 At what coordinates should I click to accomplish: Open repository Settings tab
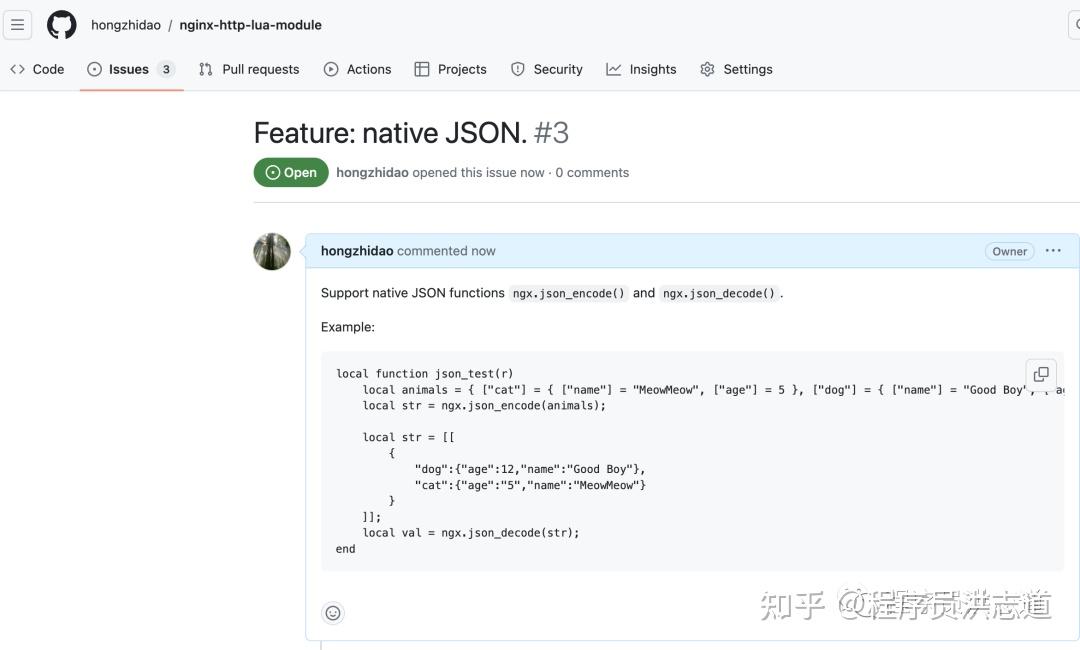[736, 69]
